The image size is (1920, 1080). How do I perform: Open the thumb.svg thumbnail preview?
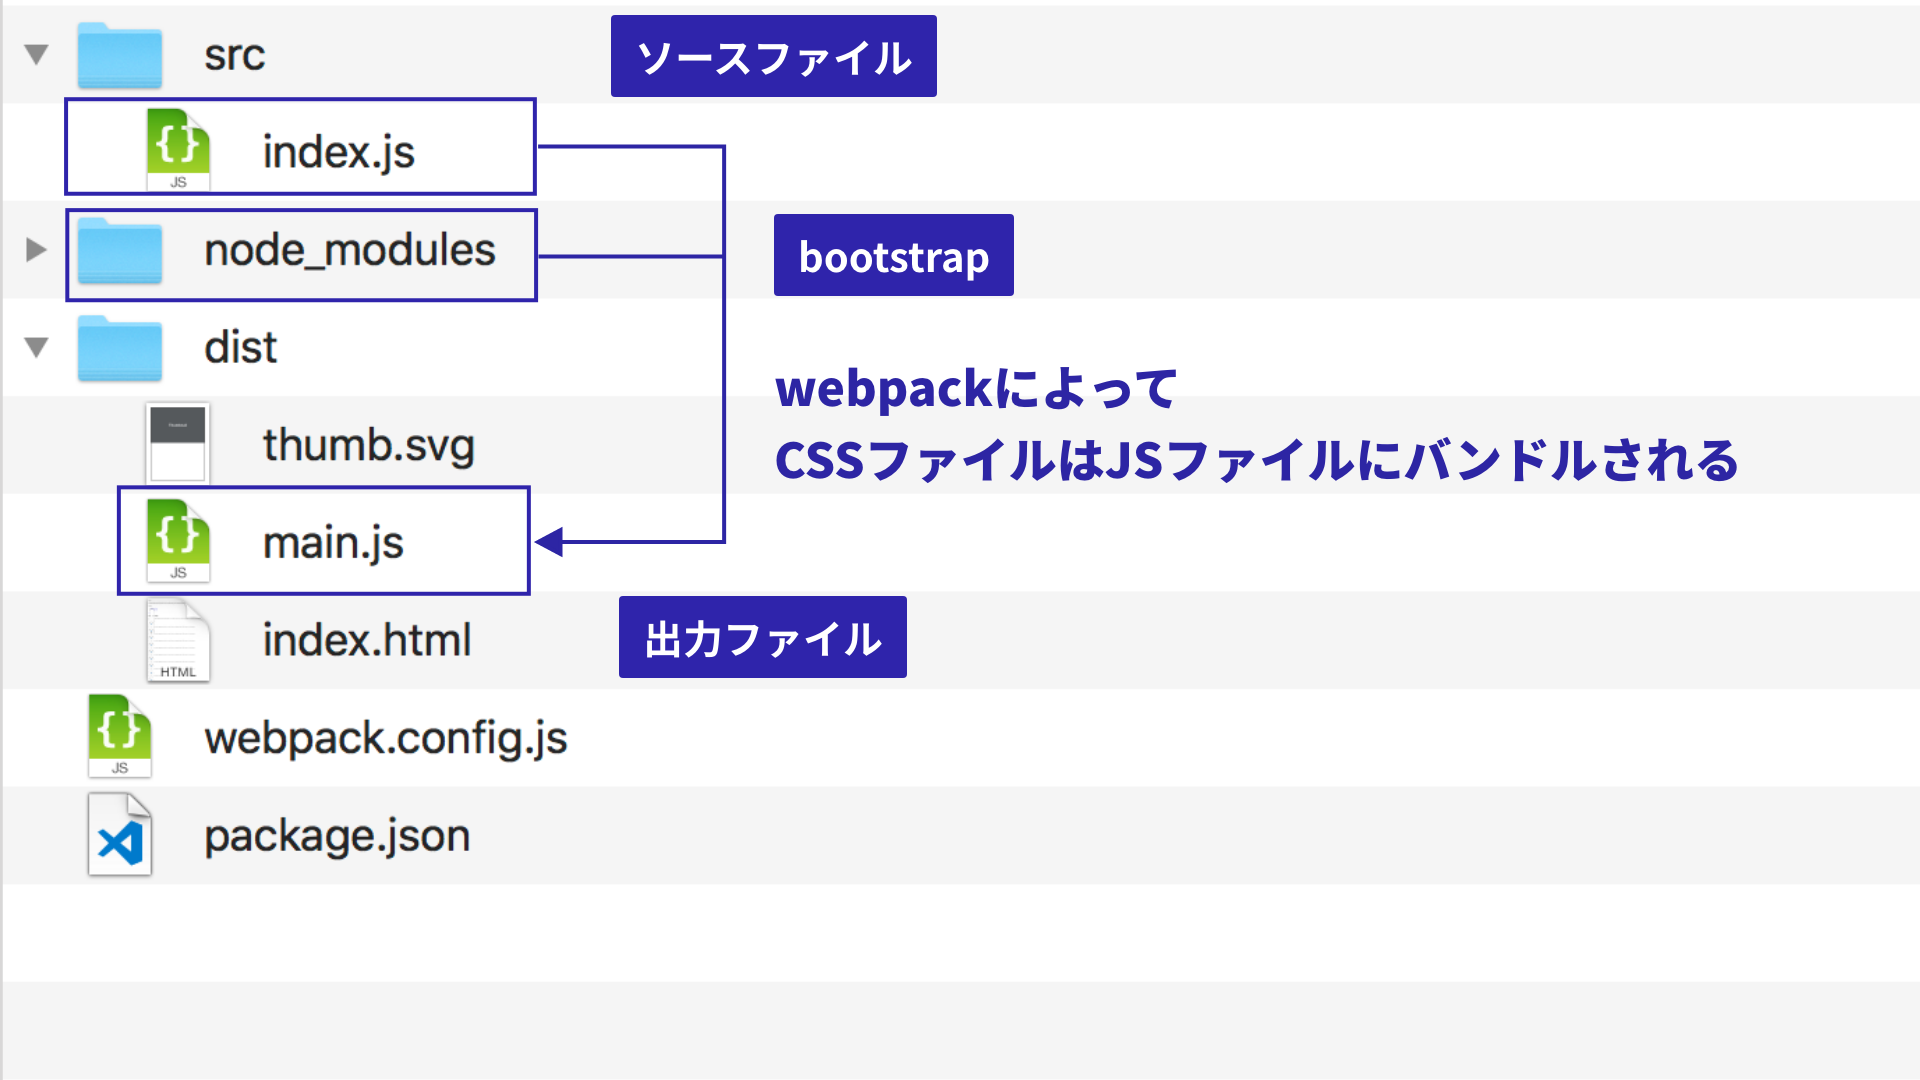click(x=178, y=443)
